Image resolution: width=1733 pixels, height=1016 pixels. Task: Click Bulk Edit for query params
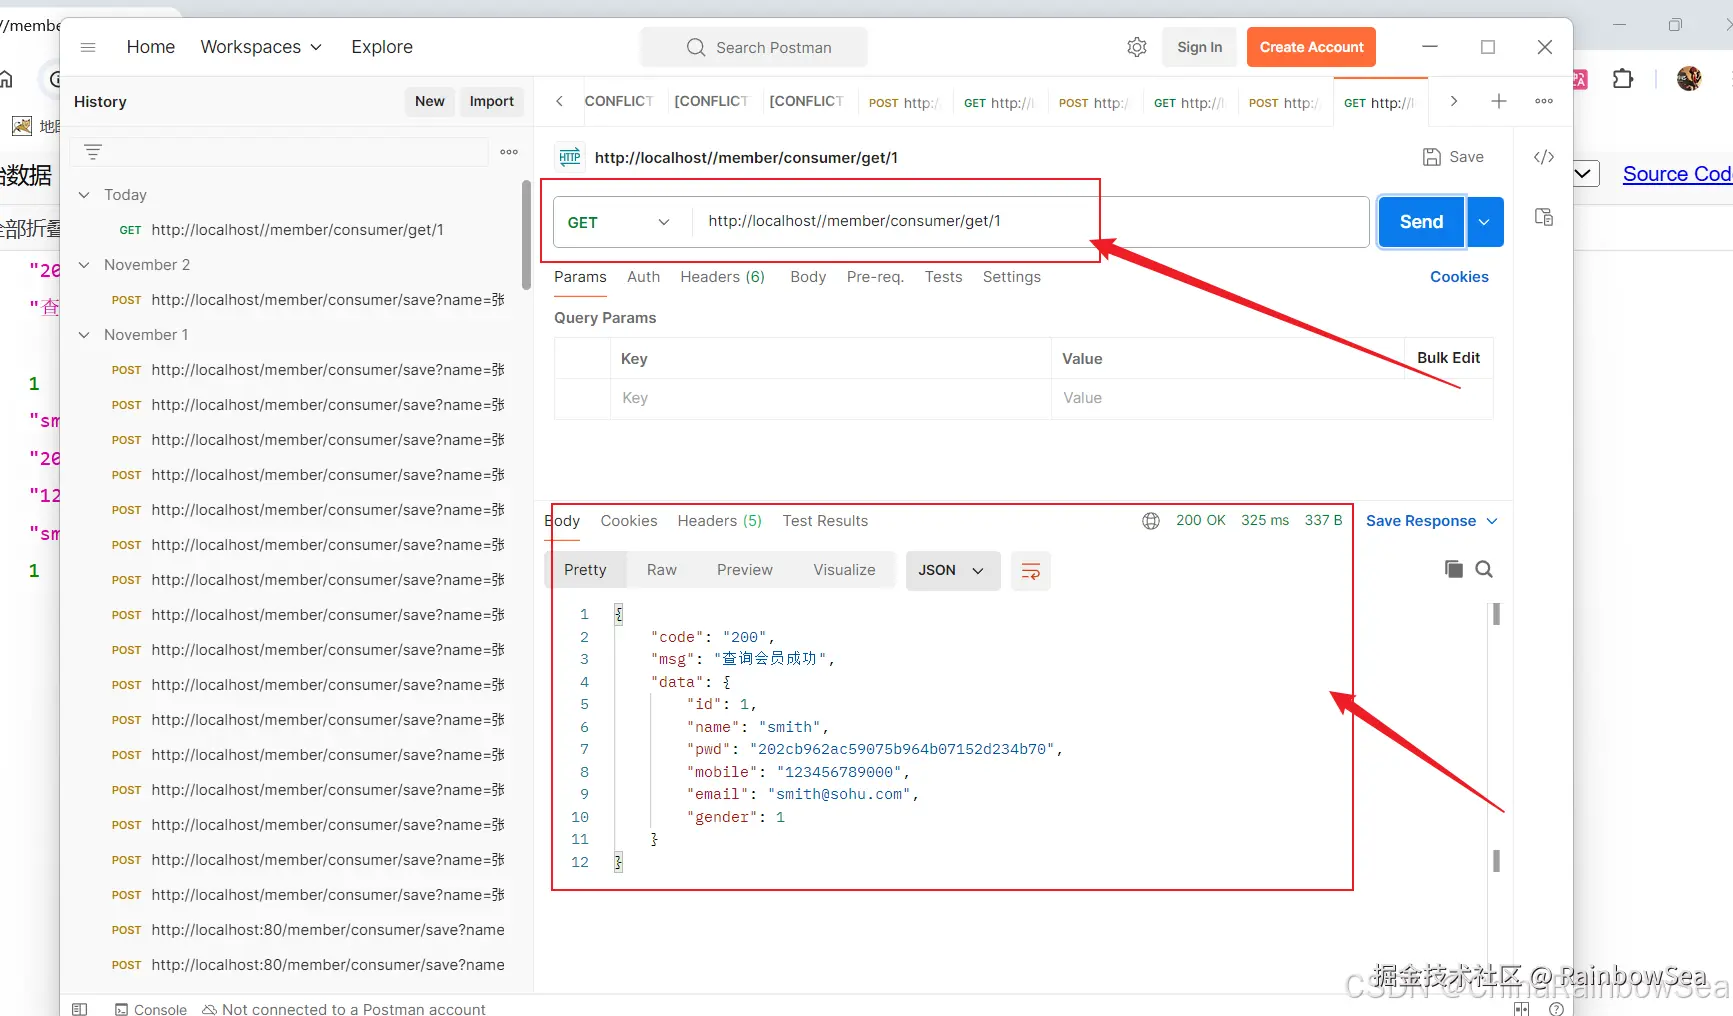[1448, 358]
